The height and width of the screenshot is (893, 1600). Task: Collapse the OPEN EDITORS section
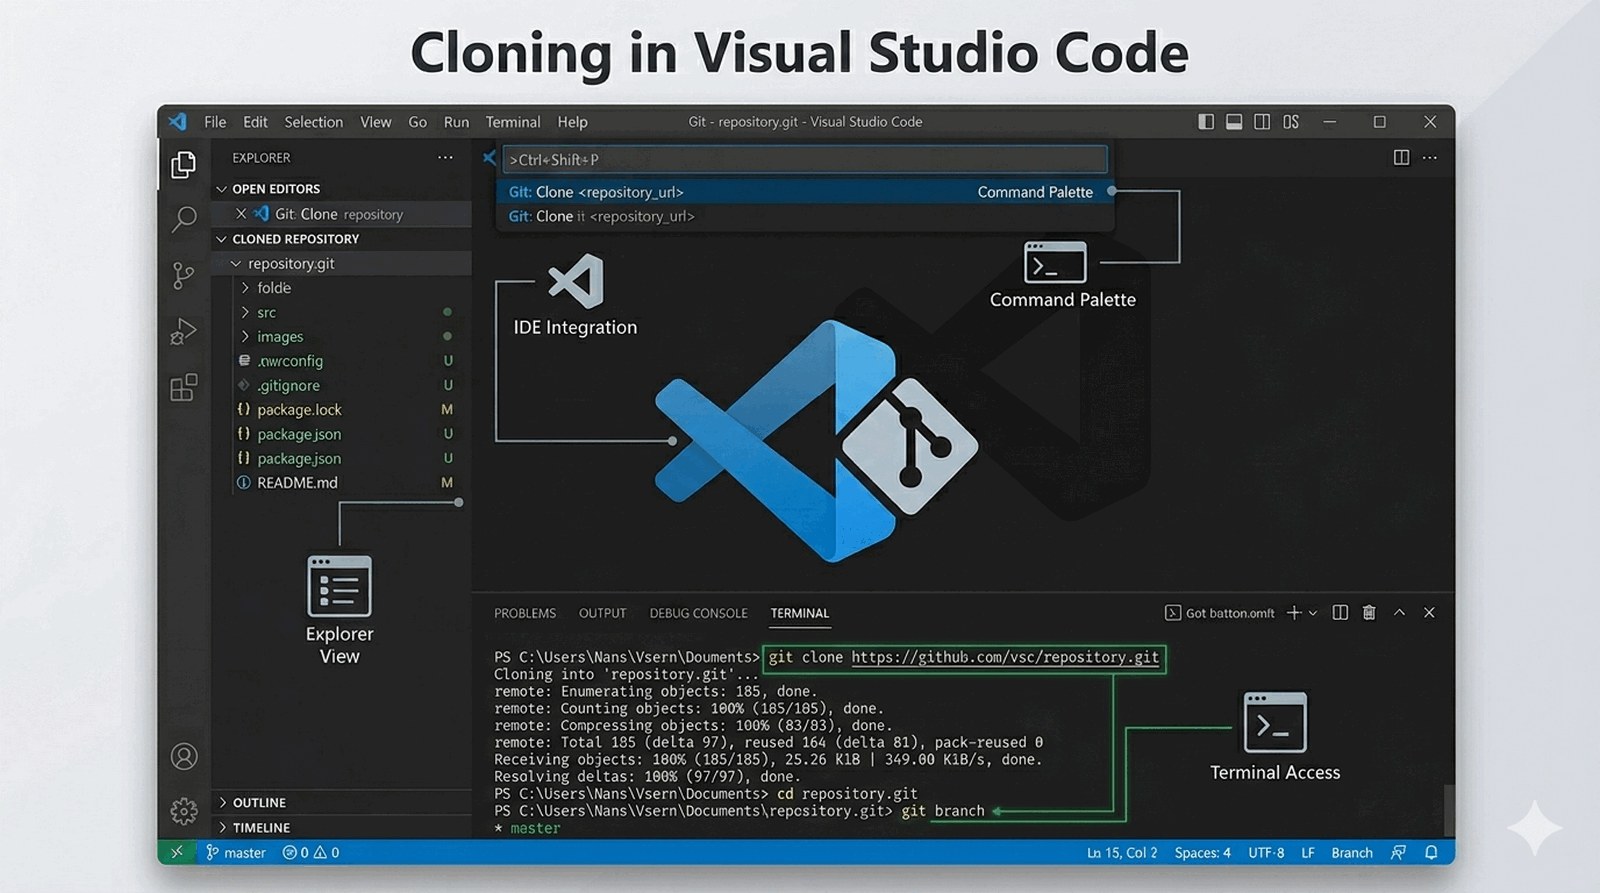pos(222,189)
